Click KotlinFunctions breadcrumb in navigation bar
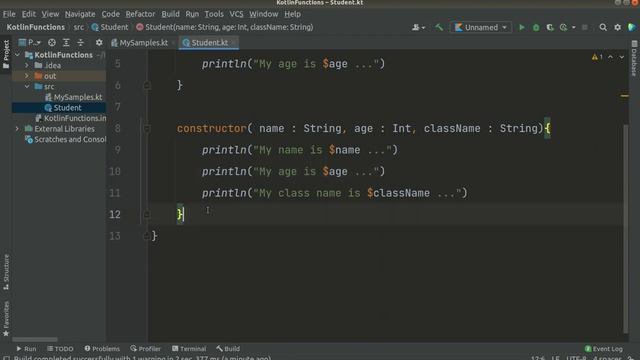This screenshot has height=360, width=640. tap(36, 27)
